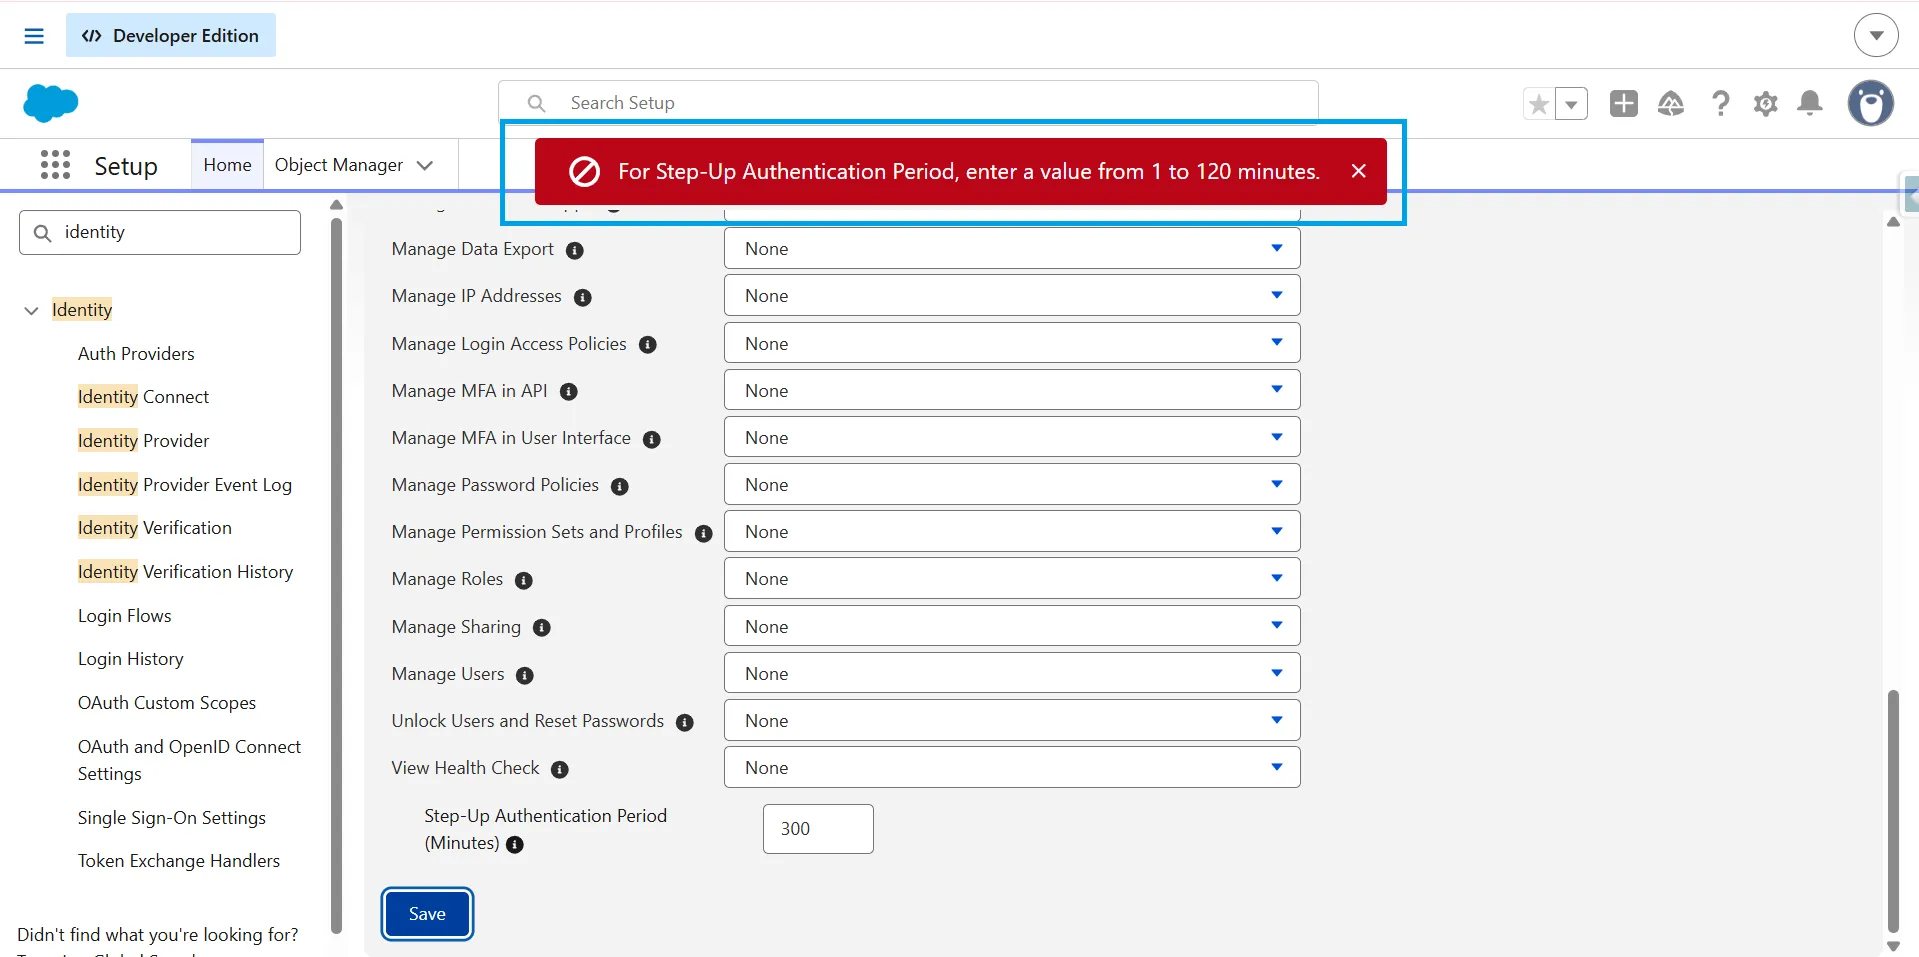1919x957 pixels.
Task: Show info tooltip for Manage MFA in User Interface
Action: click(652, 440)
